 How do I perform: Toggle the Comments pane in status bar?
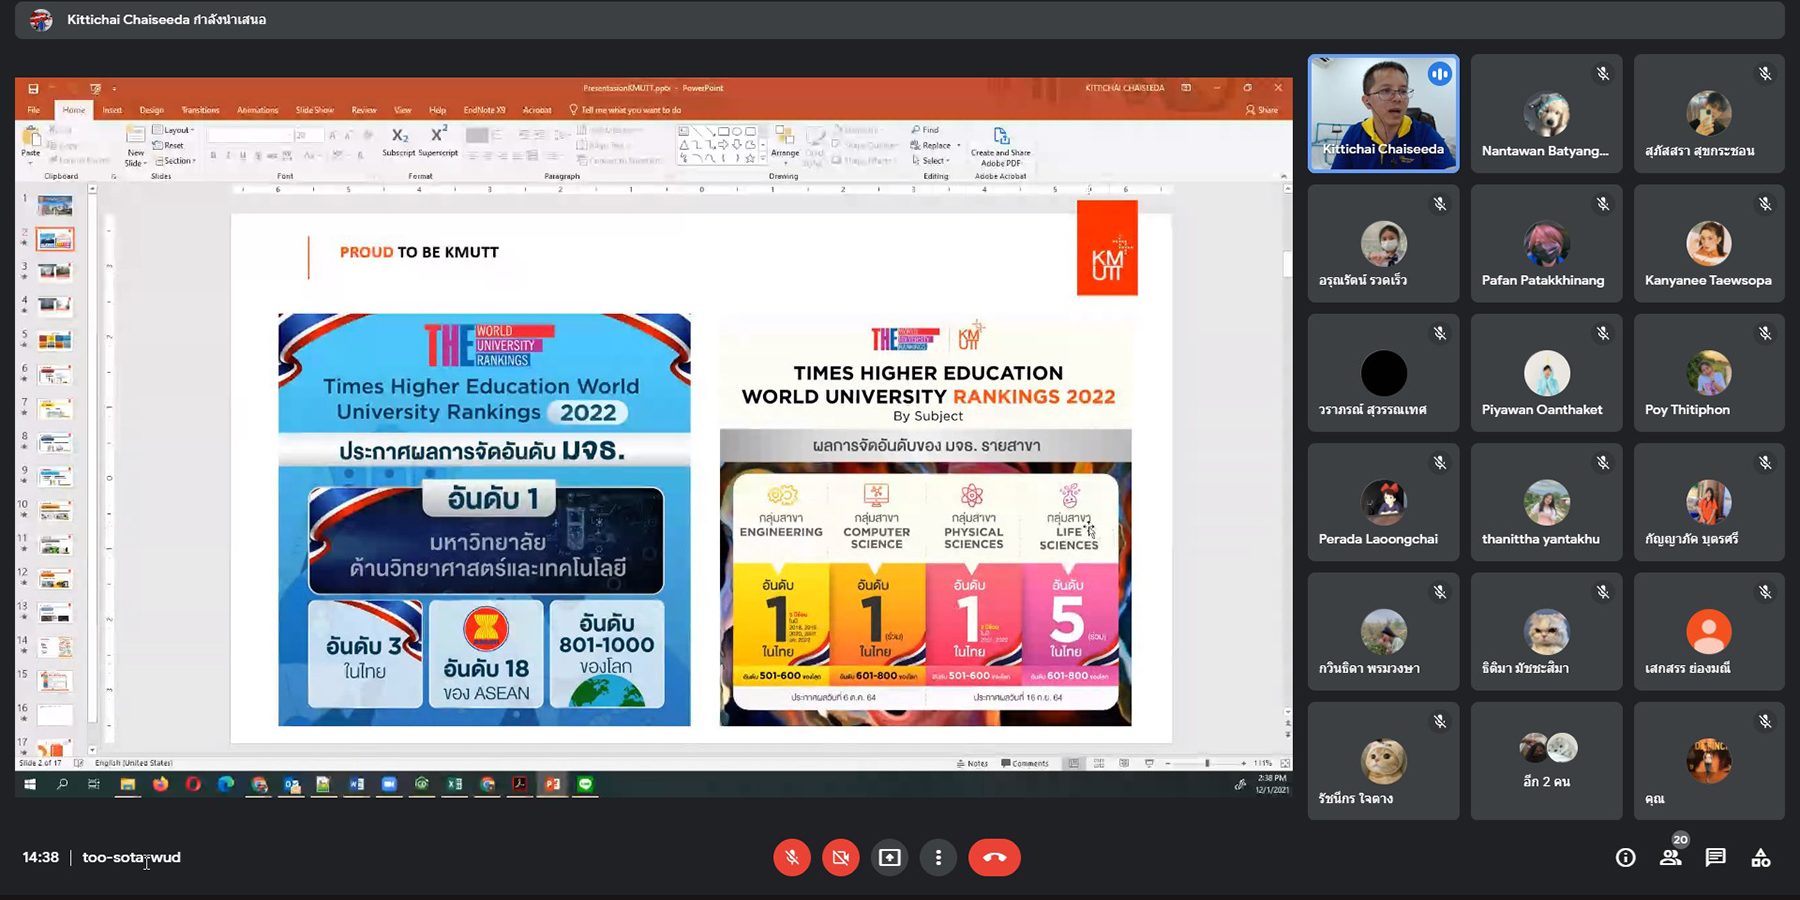[1025, 763]
